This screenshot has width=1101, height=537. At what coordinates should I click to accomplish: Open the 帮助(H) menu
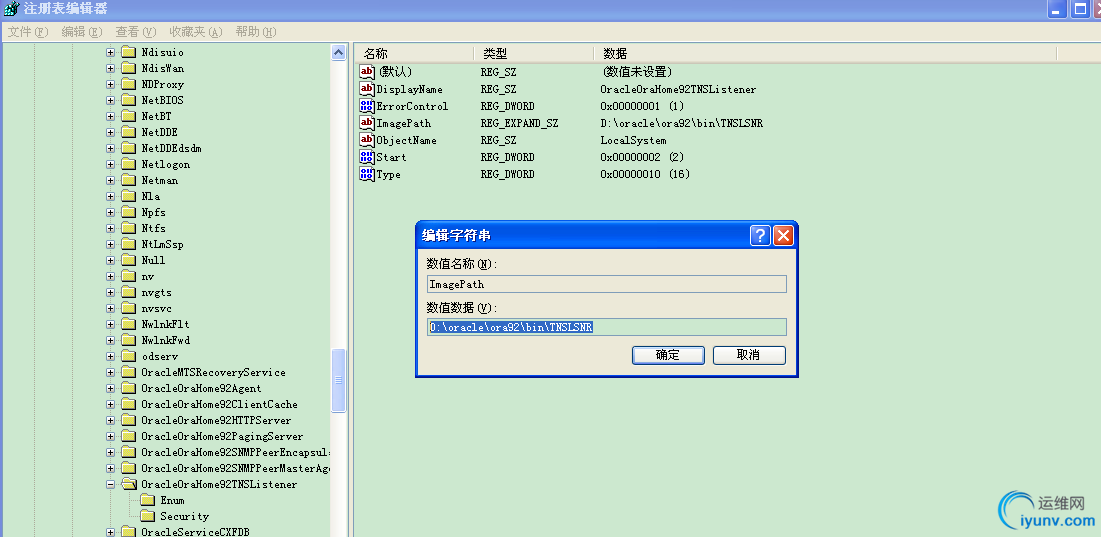click(256, 32)
